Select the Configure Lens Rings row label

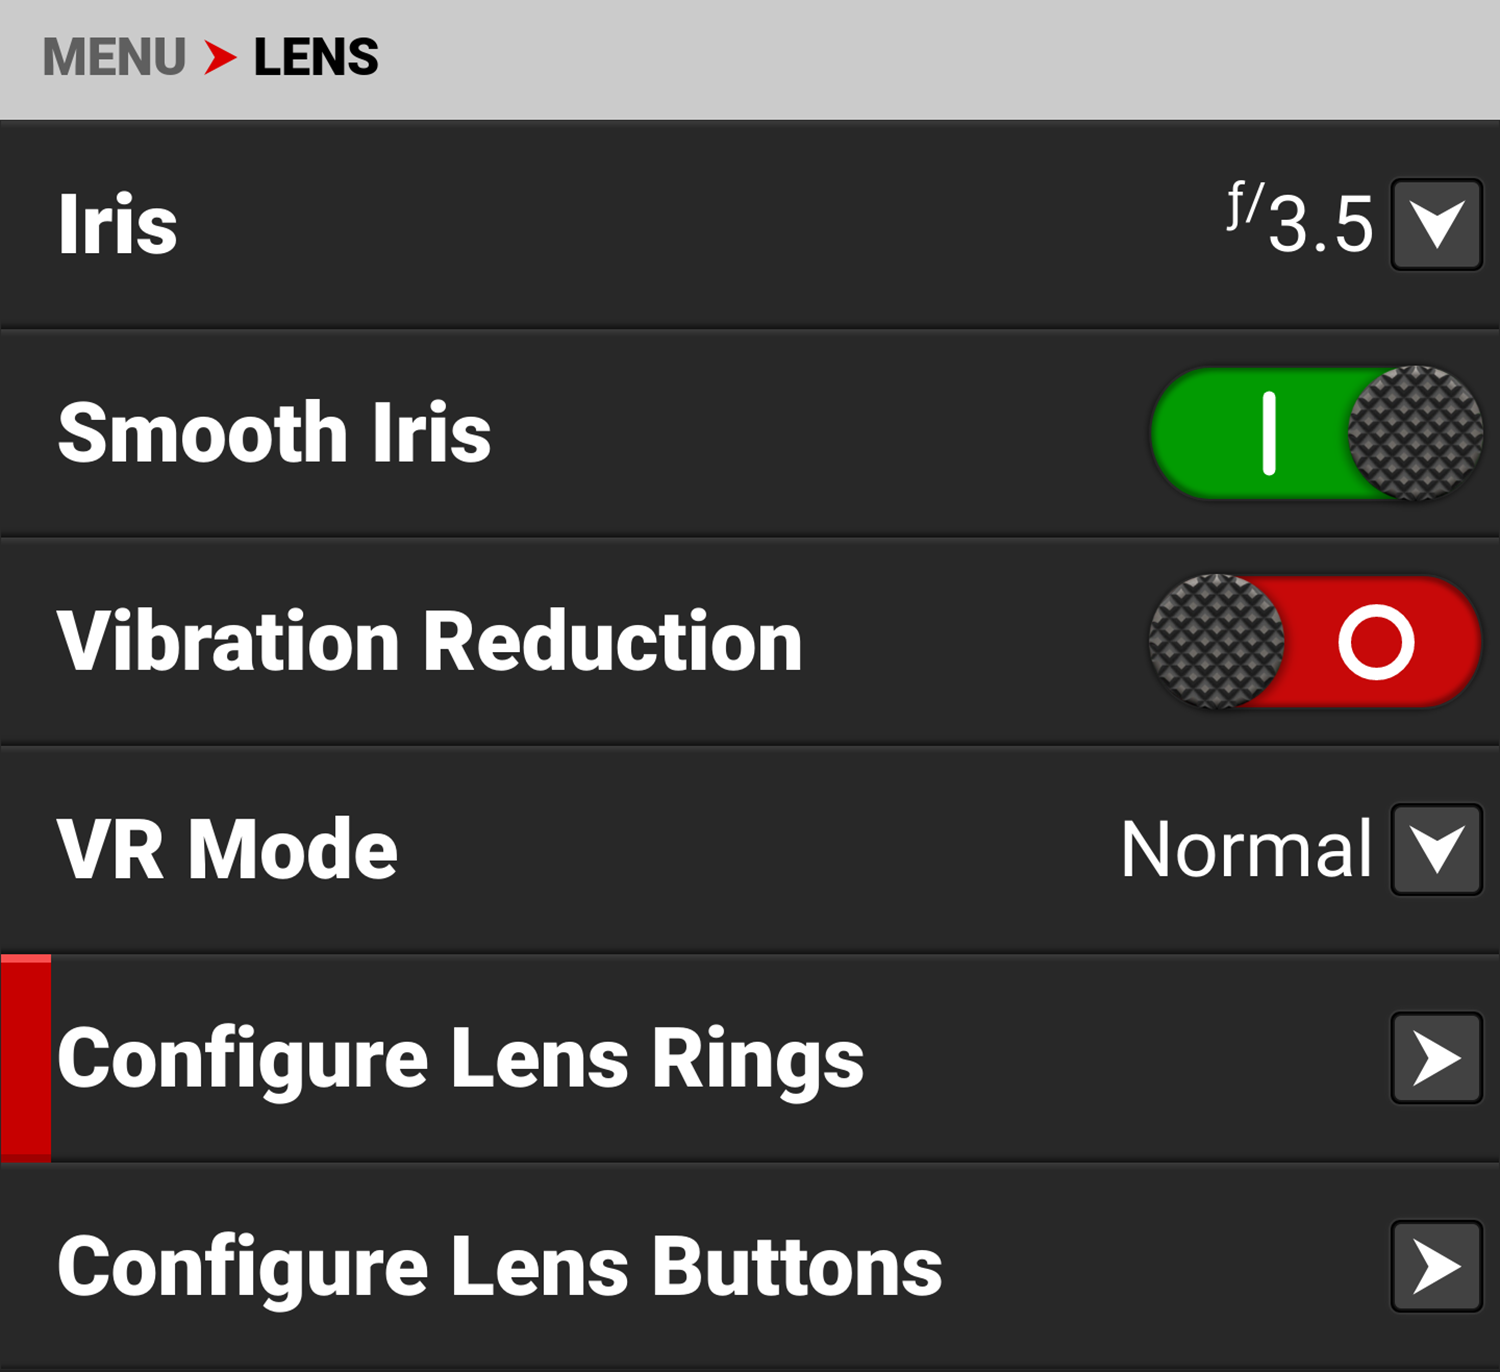click(460, 1060)
